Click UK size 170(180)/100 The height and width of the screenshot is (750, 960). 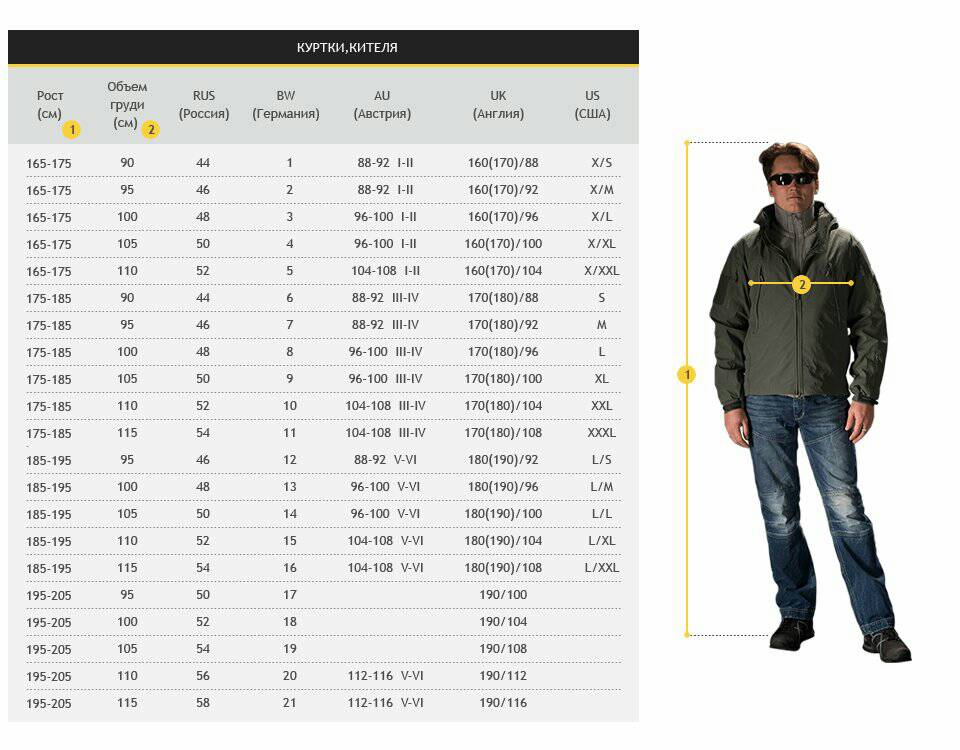[503, 378]
